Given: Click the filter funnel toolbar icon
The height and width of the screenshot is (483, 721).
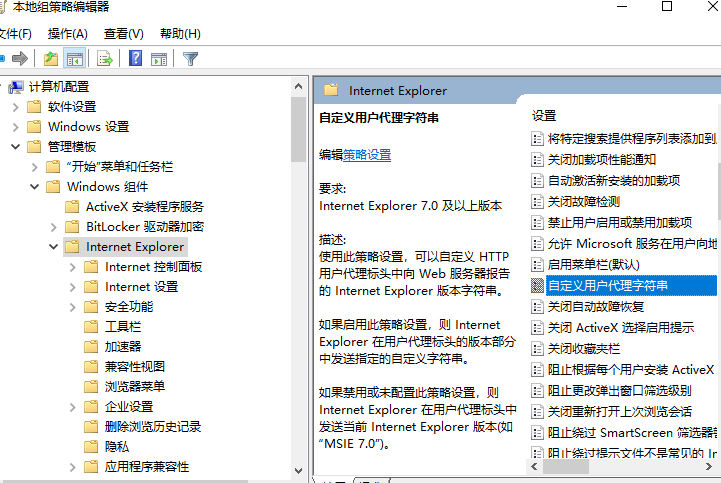Looking at the screenshot, I should 190,59.
